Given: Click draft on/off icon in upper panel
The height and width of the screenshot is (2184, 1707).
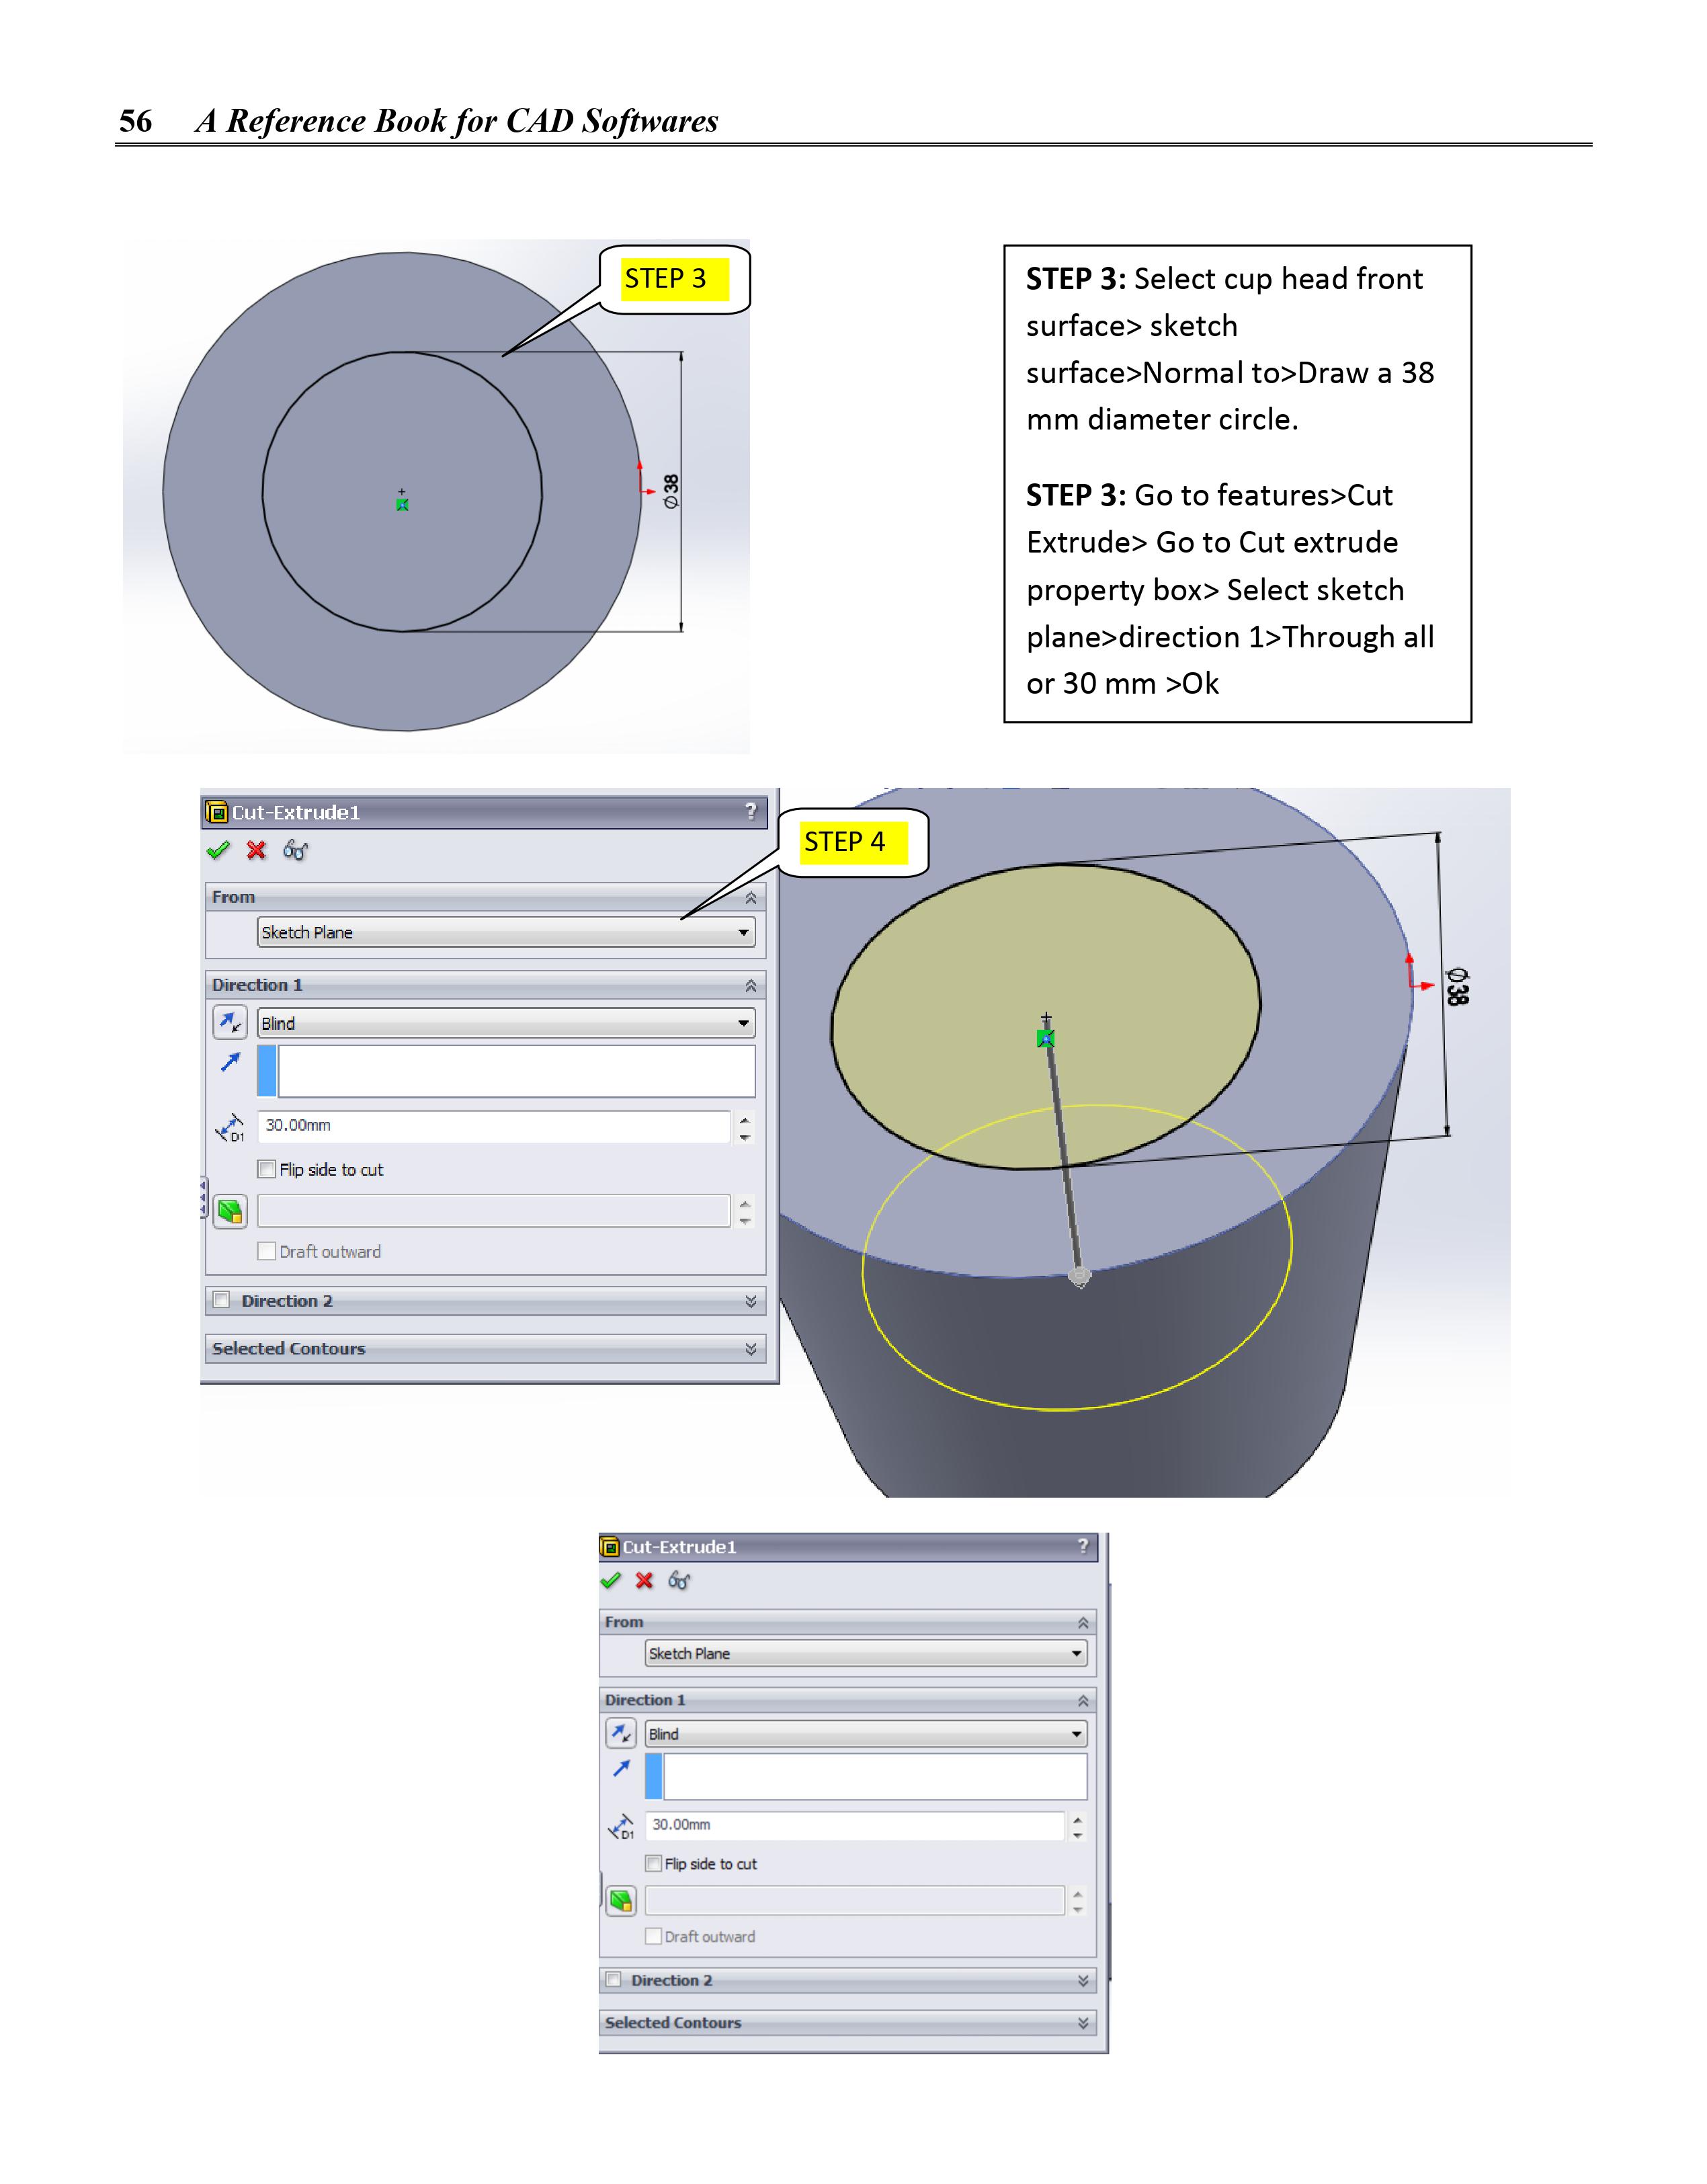Looking at the screenshot, I should [x=230, y=1212].
